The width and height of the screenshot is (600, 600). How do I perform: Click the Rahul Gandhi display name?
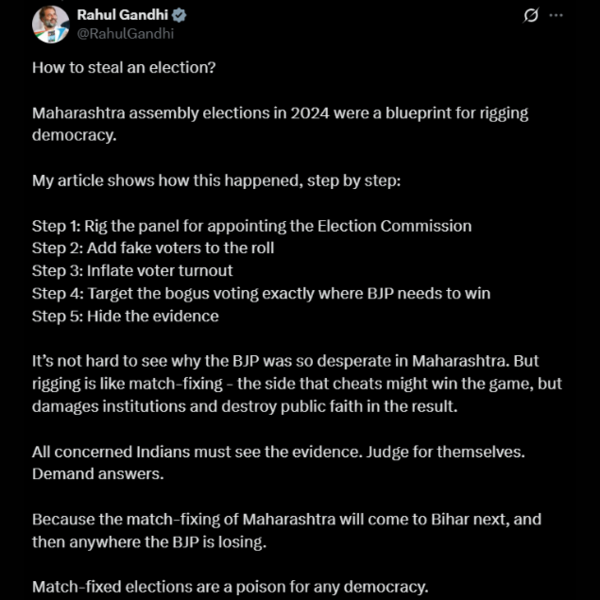(x=122, y=15)
